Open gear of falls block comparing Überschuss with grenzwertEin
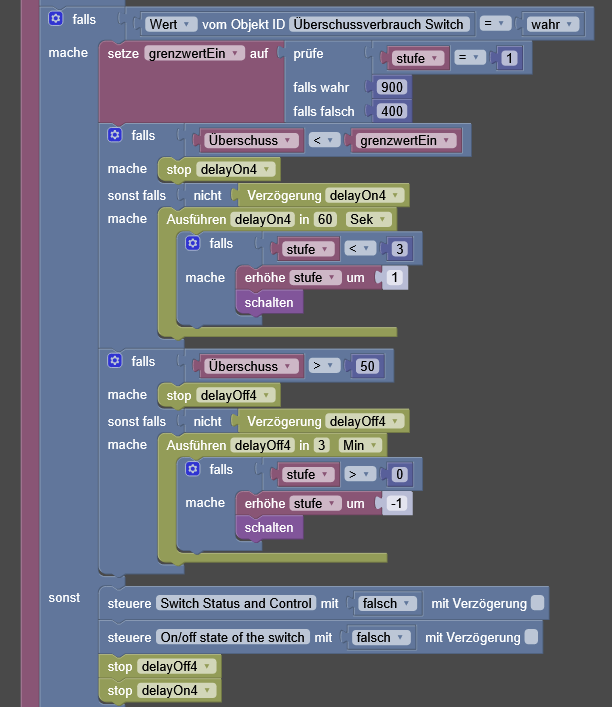 [115, 135]
